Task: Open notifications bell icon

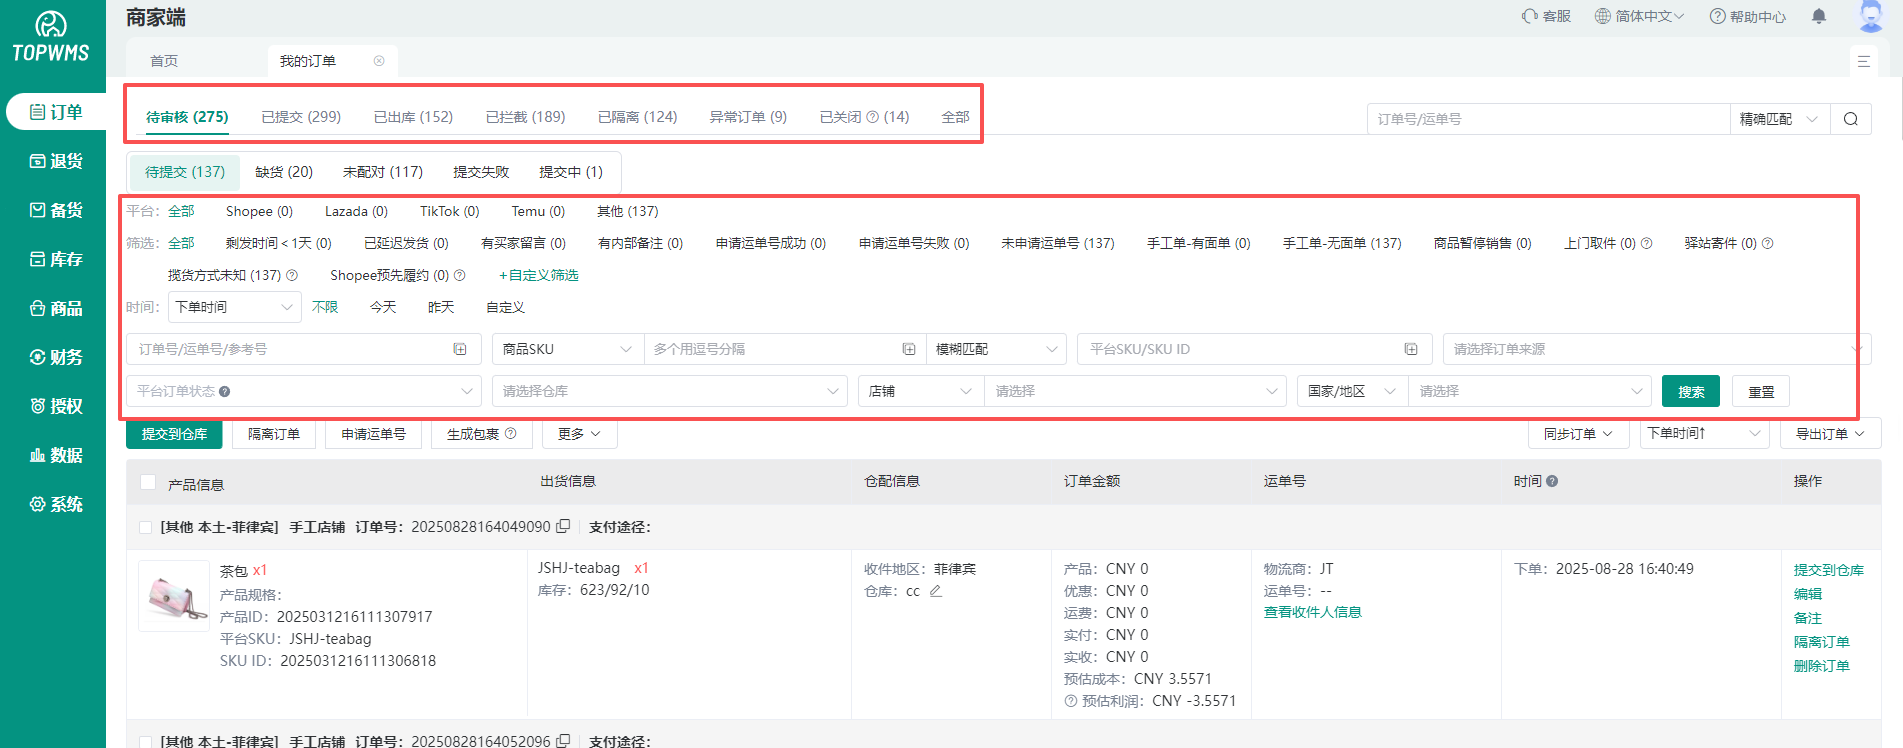Action: (x=1819, y=16)
